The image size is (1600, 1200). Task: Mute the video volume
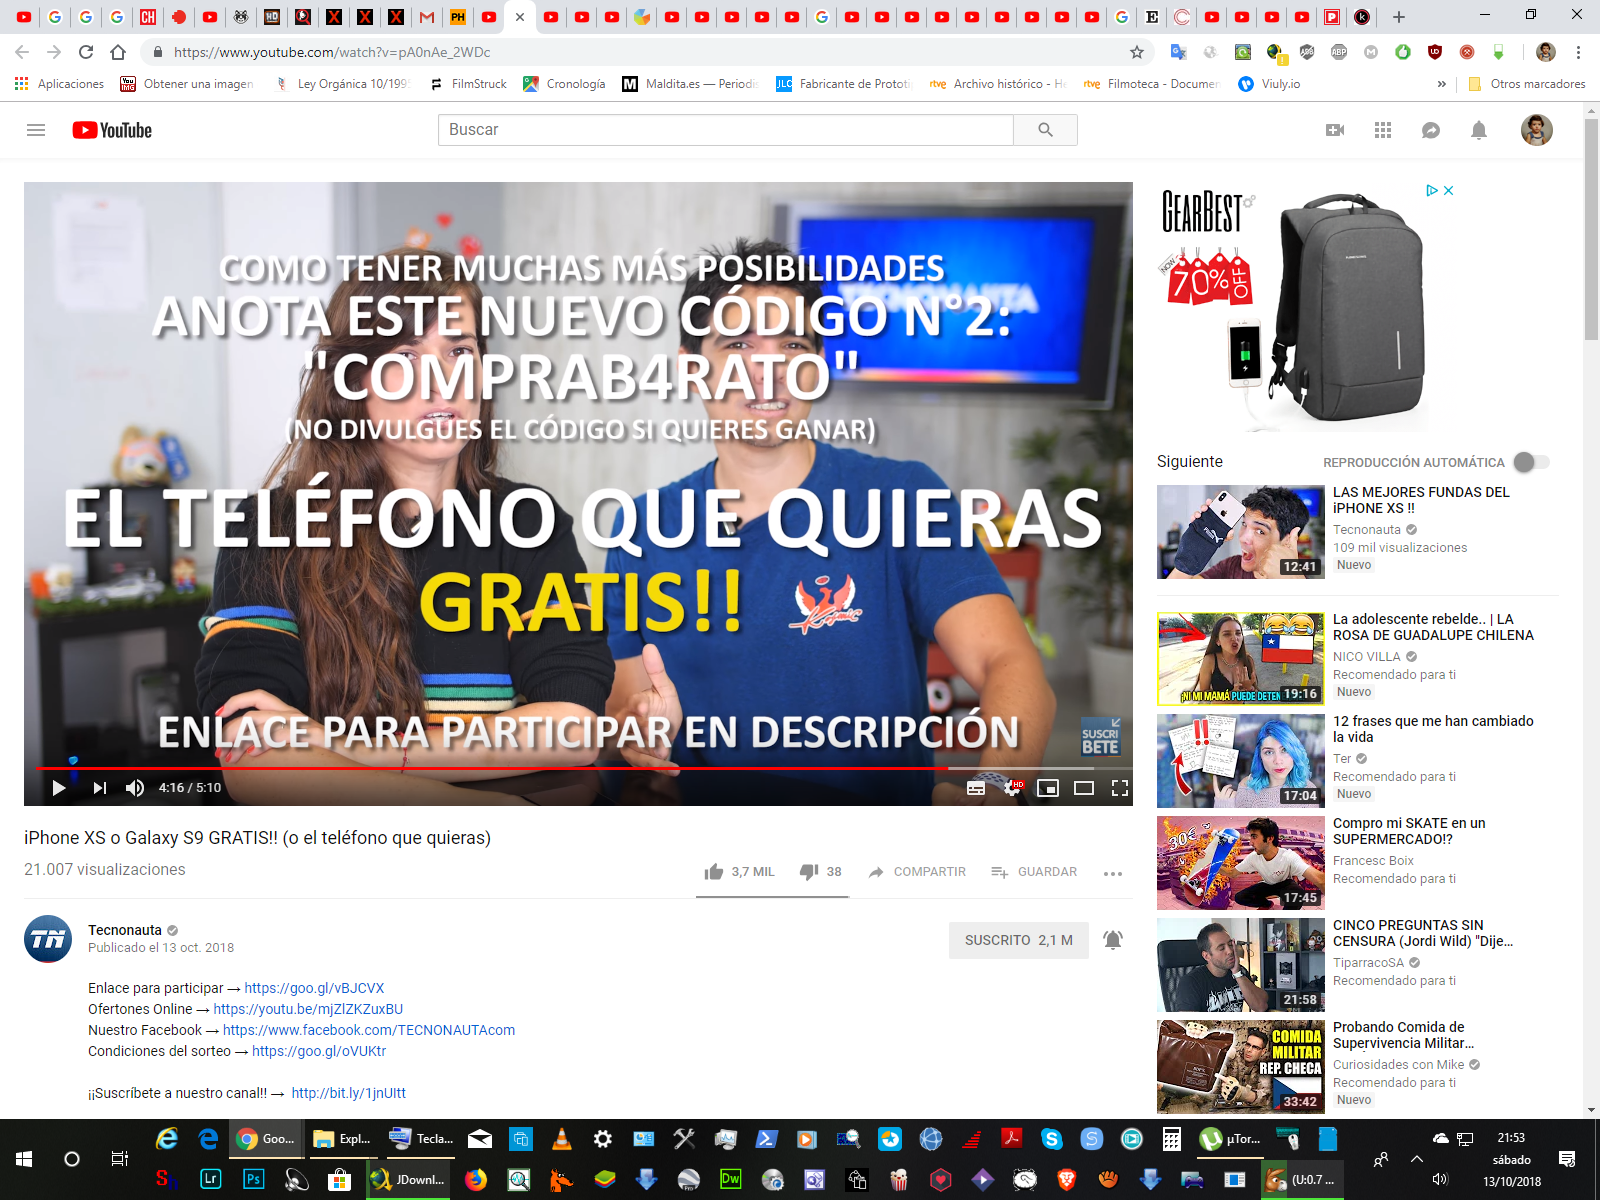tap(135, 788)
